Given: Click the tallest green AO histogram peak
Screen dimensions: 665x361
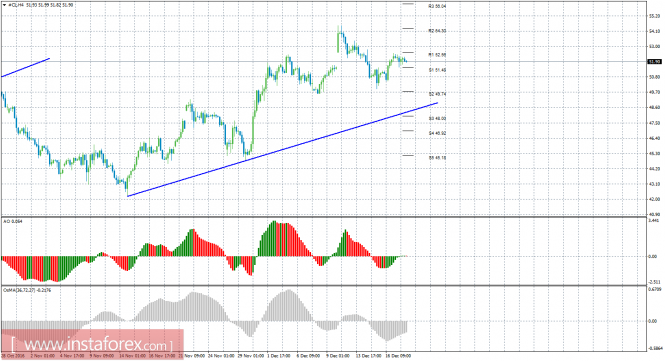Looking at the screenshot, I should [274, 238].
